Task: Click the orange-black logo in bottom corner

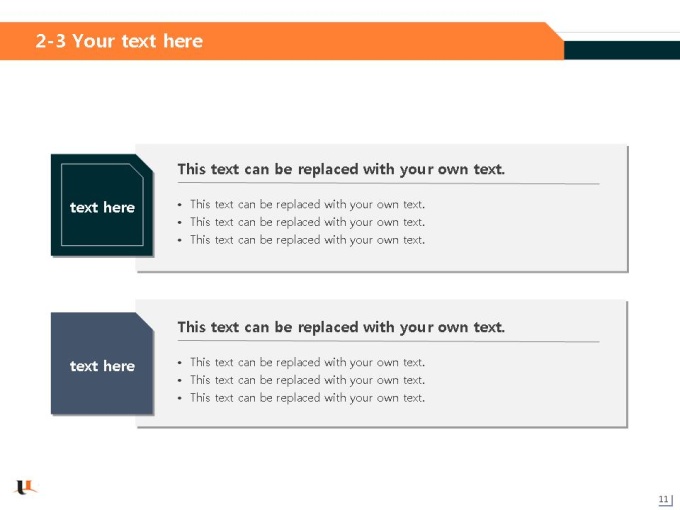Action: point(26,487)
